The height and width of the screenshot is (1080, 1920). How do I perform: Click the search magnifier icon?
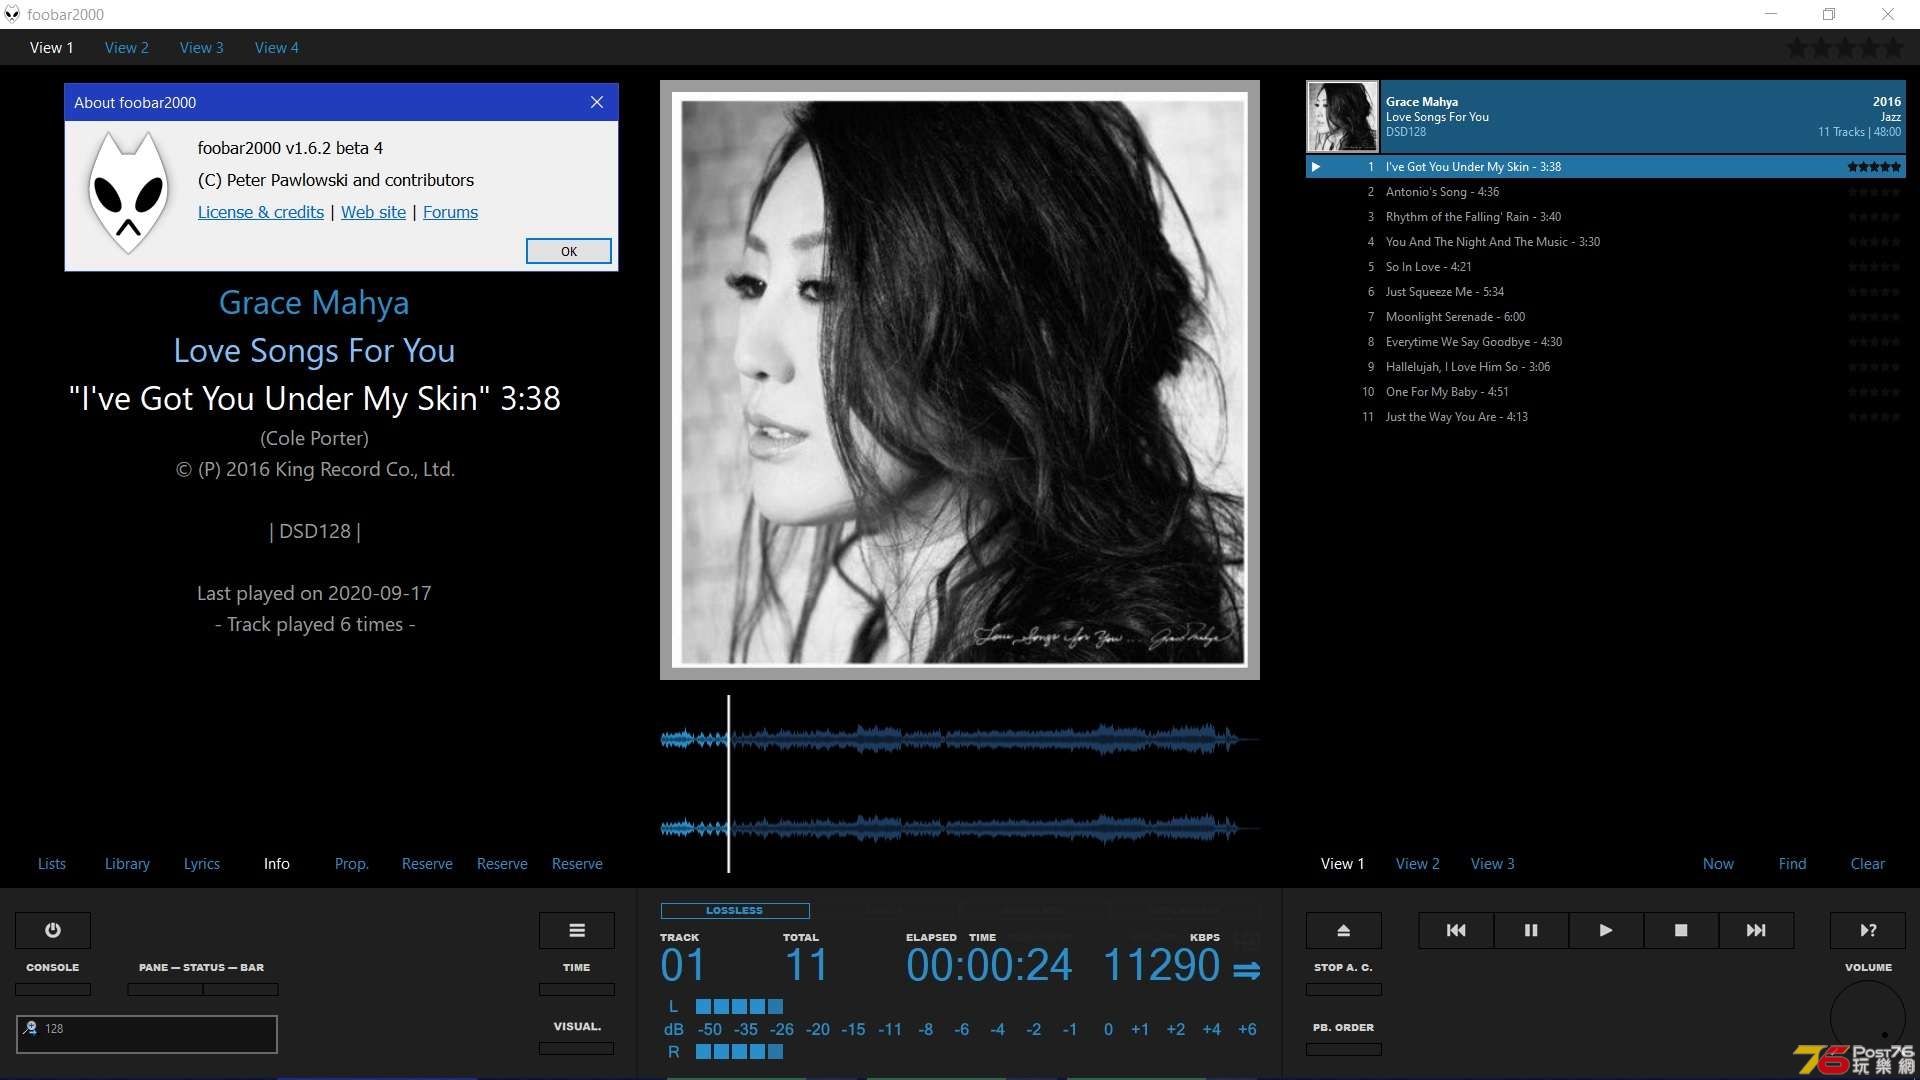[x=31, y=1028]
